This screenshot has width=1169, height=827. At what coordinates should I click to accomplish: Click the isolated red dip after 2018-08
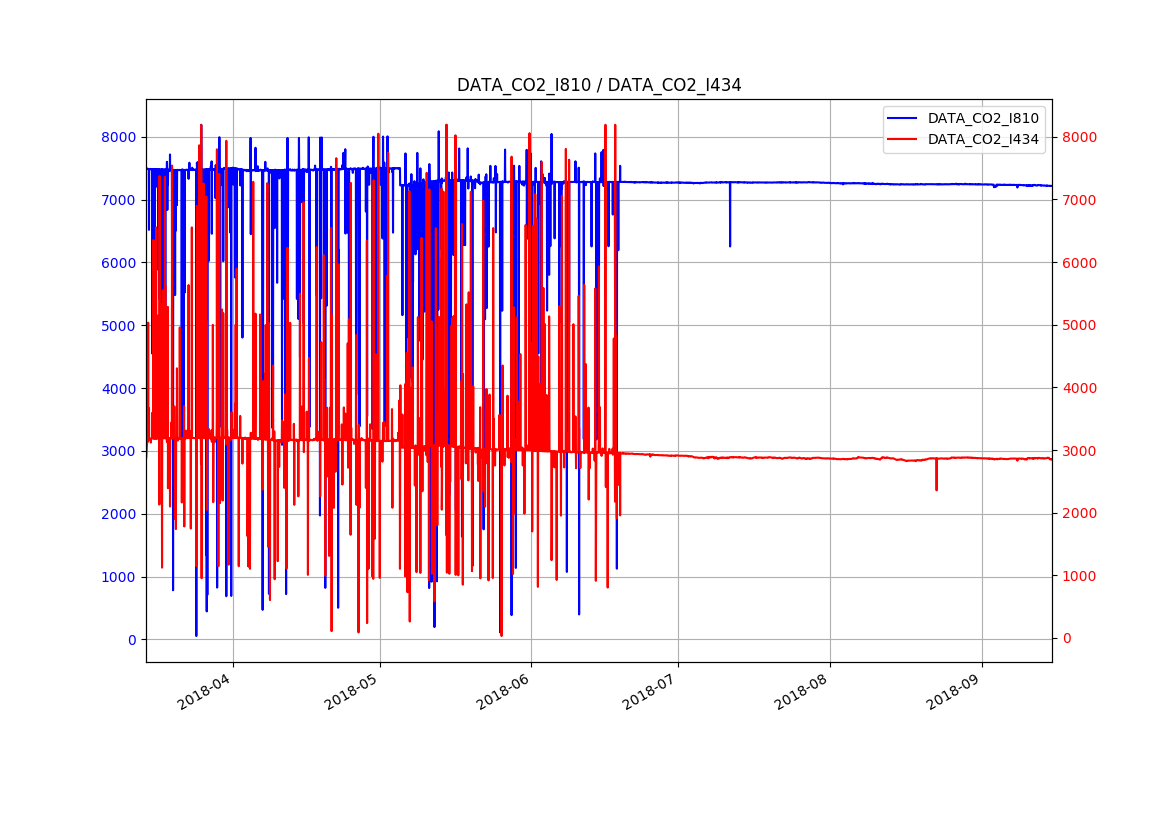(936, 478)
